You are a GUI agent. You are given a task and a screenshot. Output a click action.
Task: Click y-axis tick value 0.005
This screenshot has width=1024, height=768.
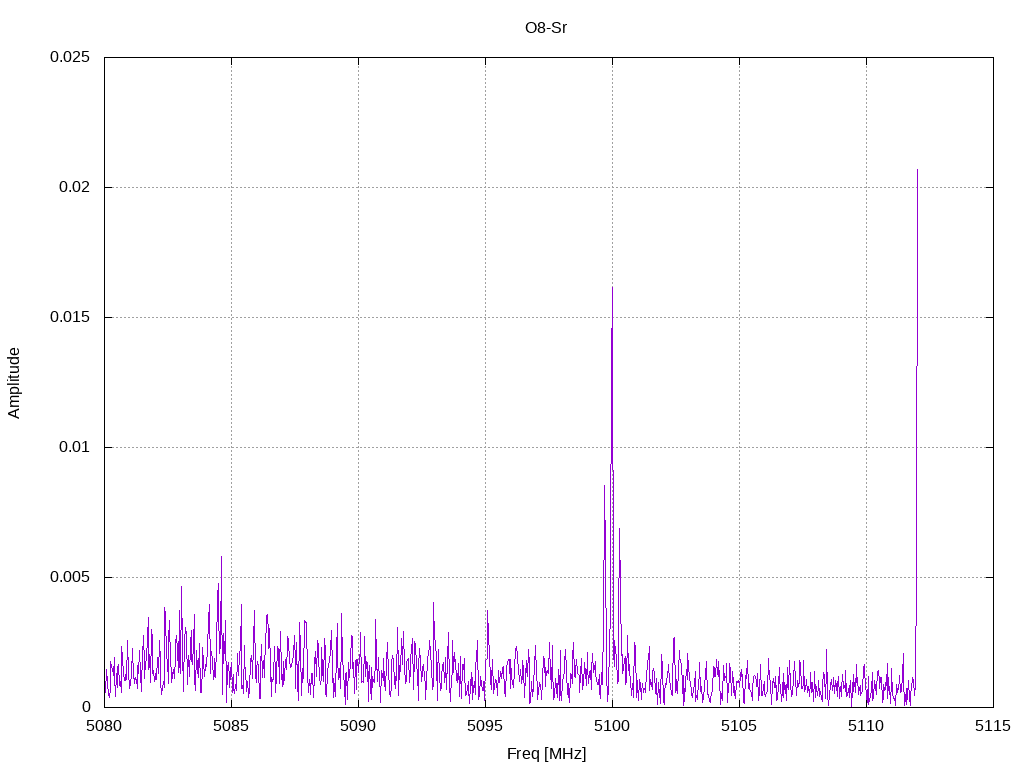click(x=70, y=577)
